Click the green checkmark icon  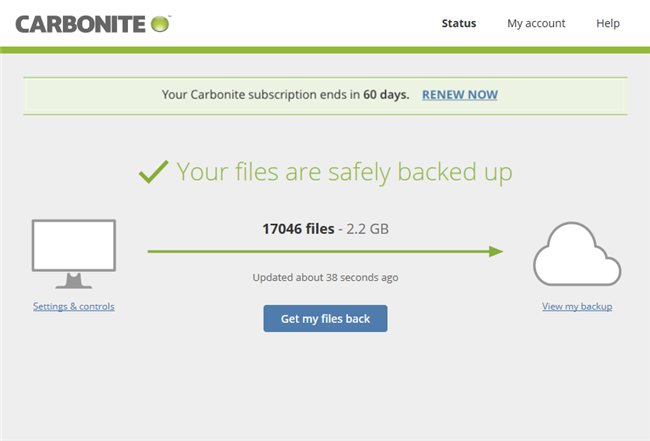(x=153, y=172)
